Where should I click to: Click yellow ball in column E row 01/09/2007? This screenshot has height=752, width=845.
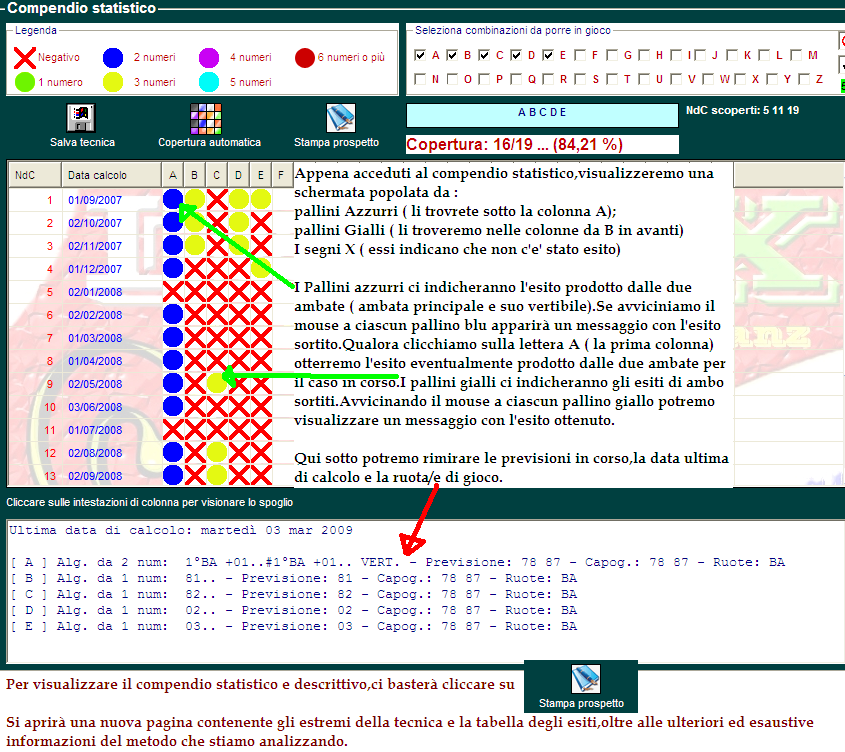[x=261, y=199]
